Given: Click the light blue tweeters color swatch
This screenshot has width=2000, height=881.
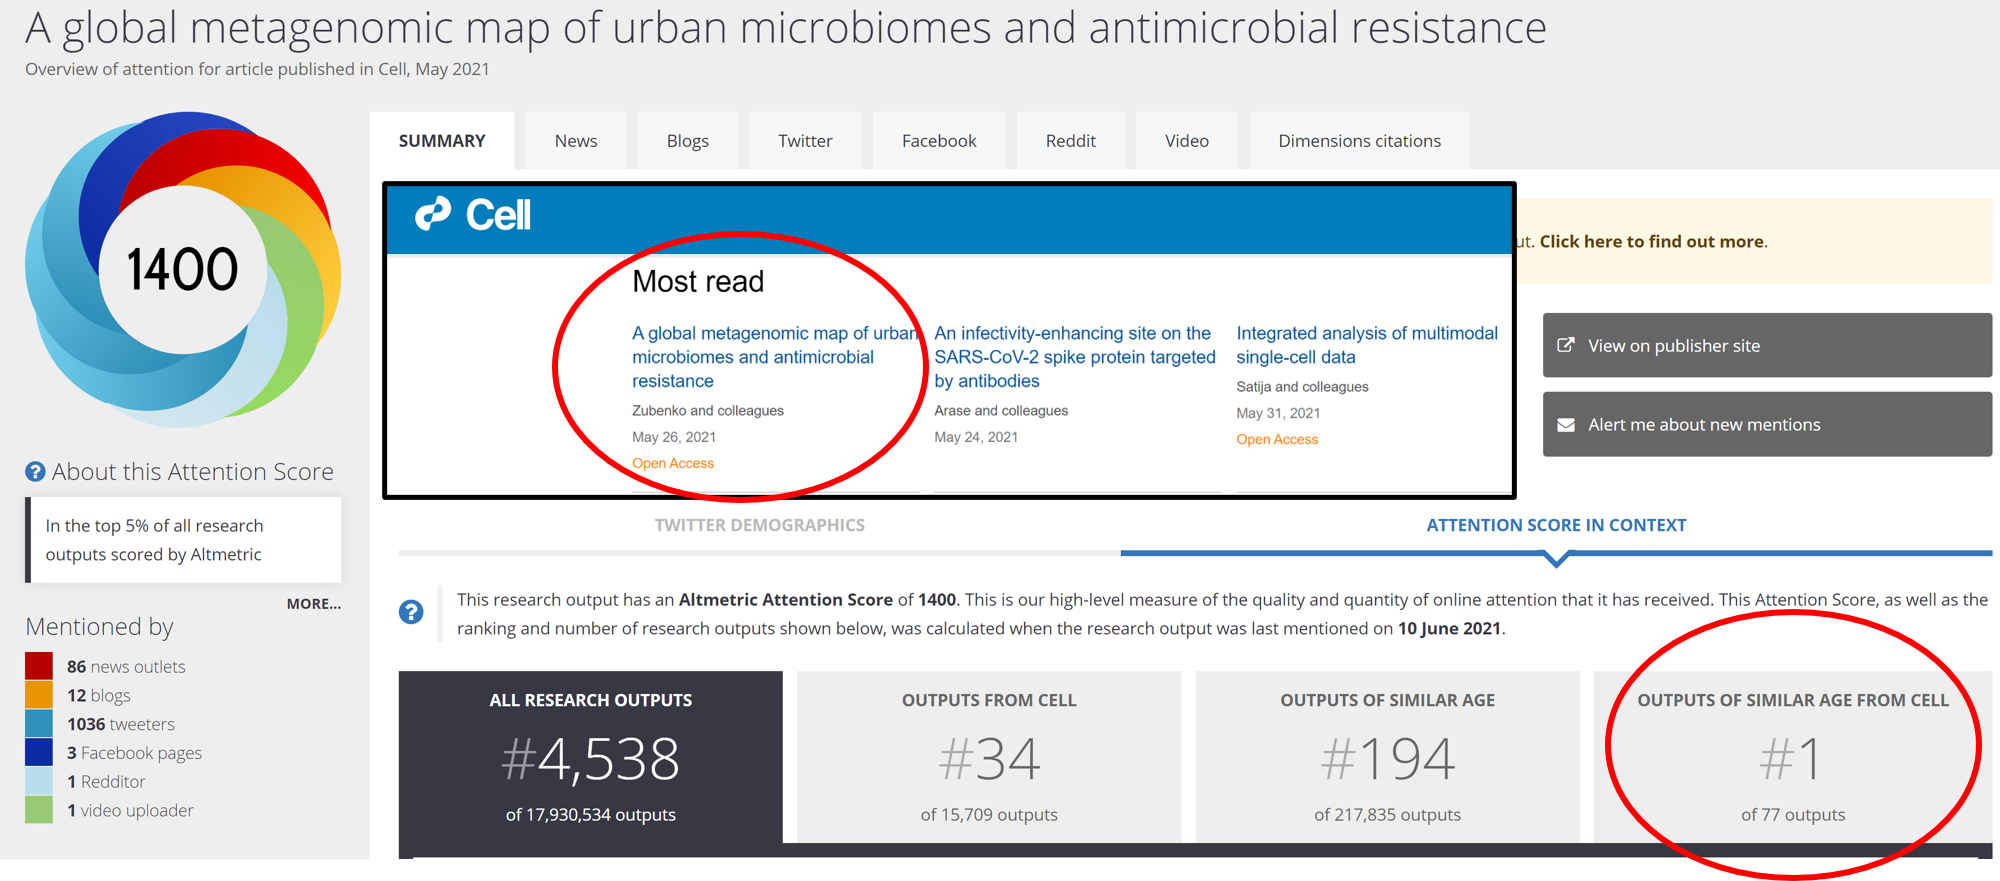Looking at the screenshot, I should [39, 724].
